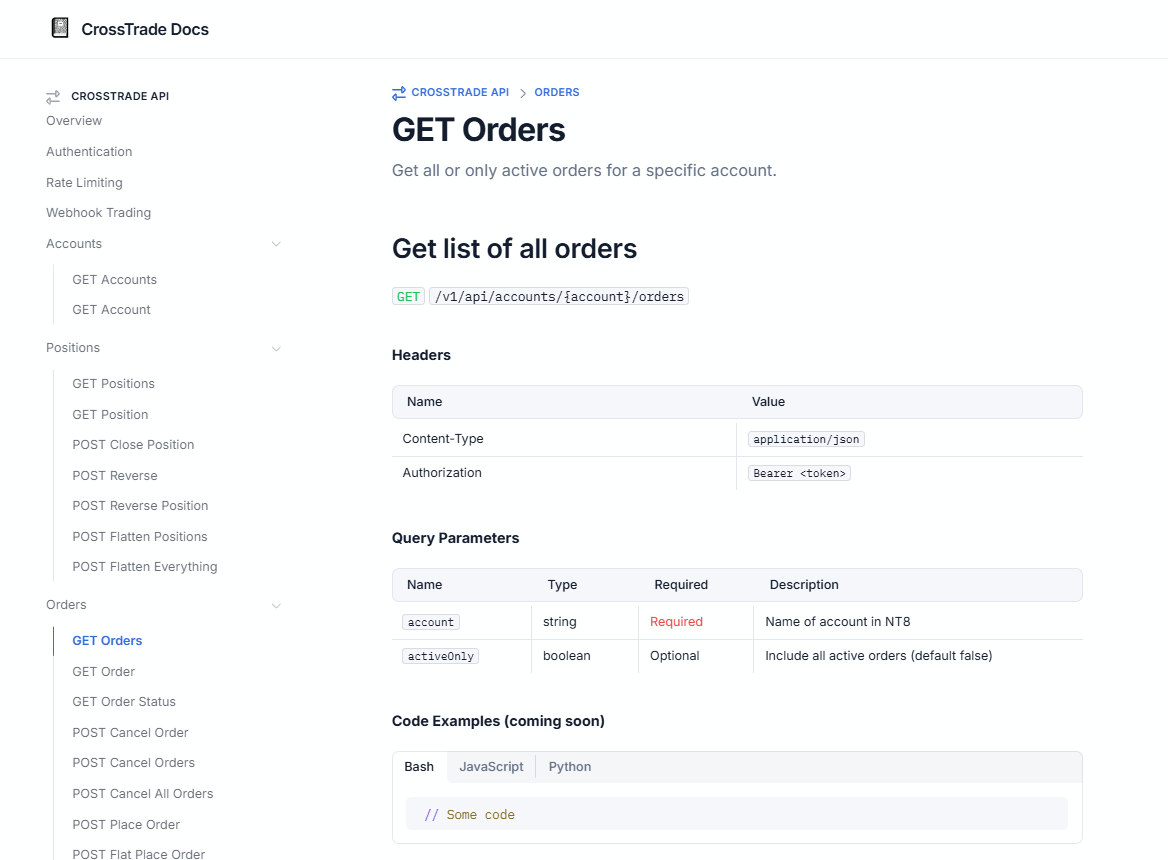Select GET Accounts in sidebar
Viewport: 1168px width, 860px height.
tap(114, 279)
